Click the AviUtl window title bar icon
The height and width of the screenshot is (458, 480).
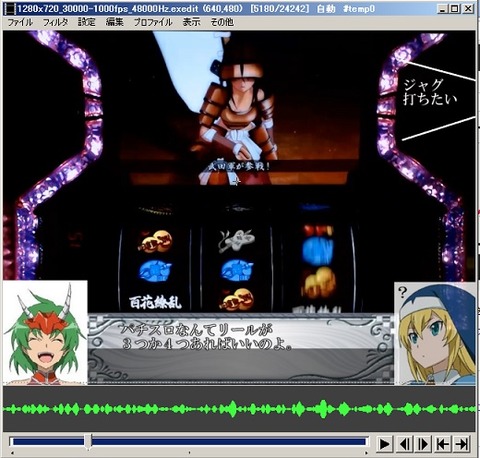click(x=10, y=8)
